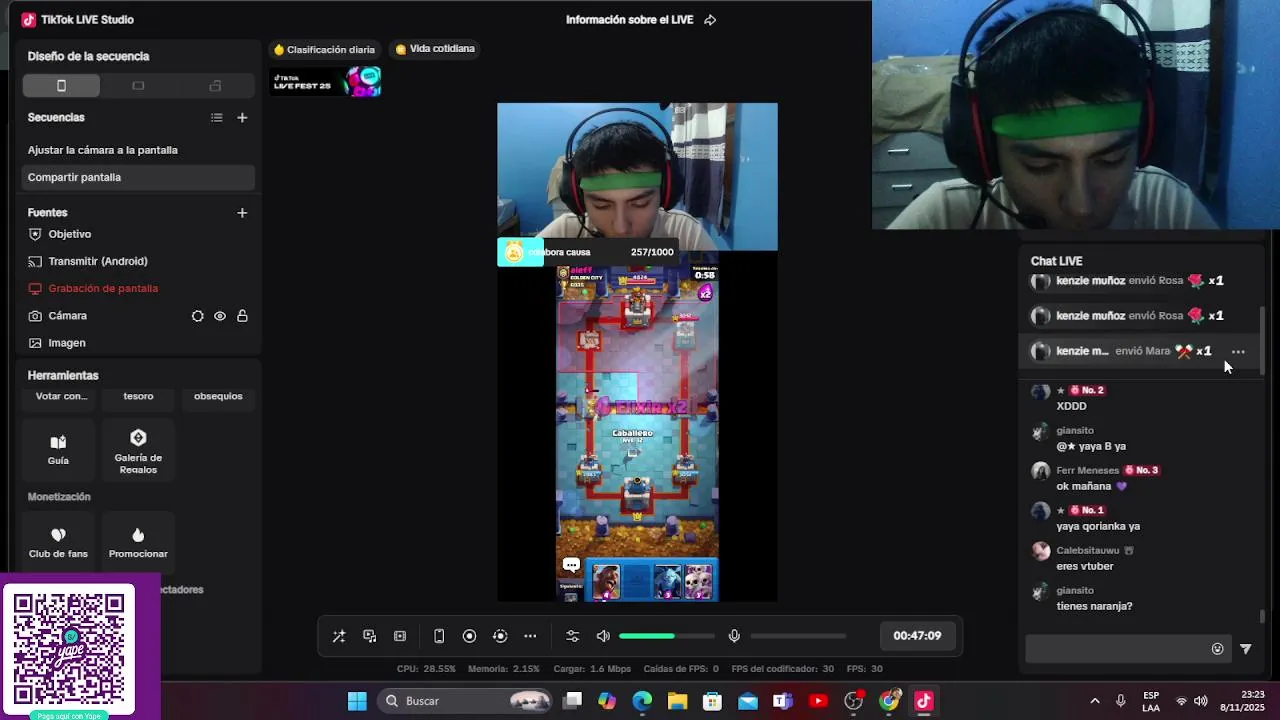The image size is (1280, 720).
Task: Add a new source in Fuentes
Action: [x=242, y=212]
